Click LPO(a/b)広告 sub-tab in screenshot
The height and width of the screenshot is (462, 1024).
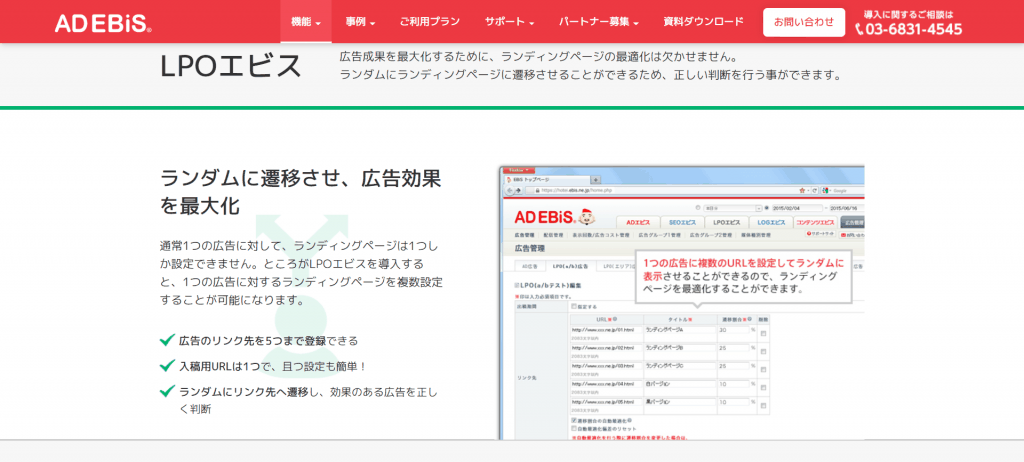[570, 267]
